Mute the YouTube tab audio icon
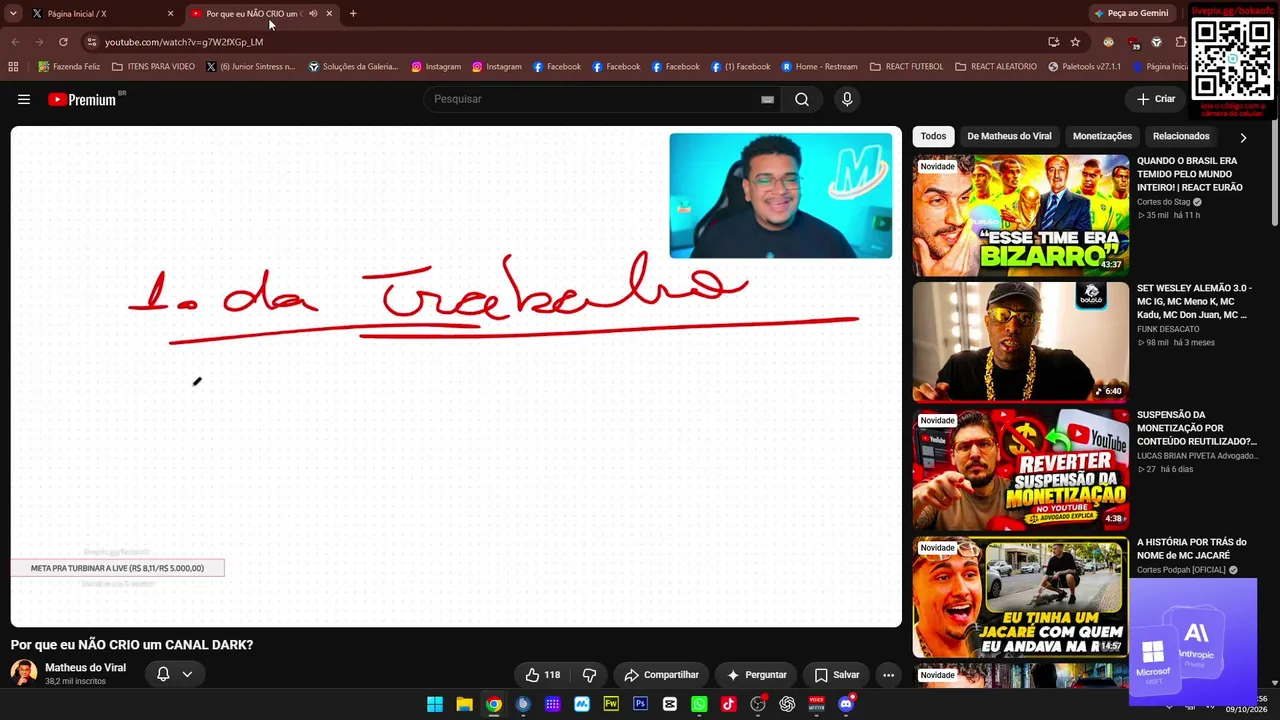The image size is (1280, 720). [313, 13]
